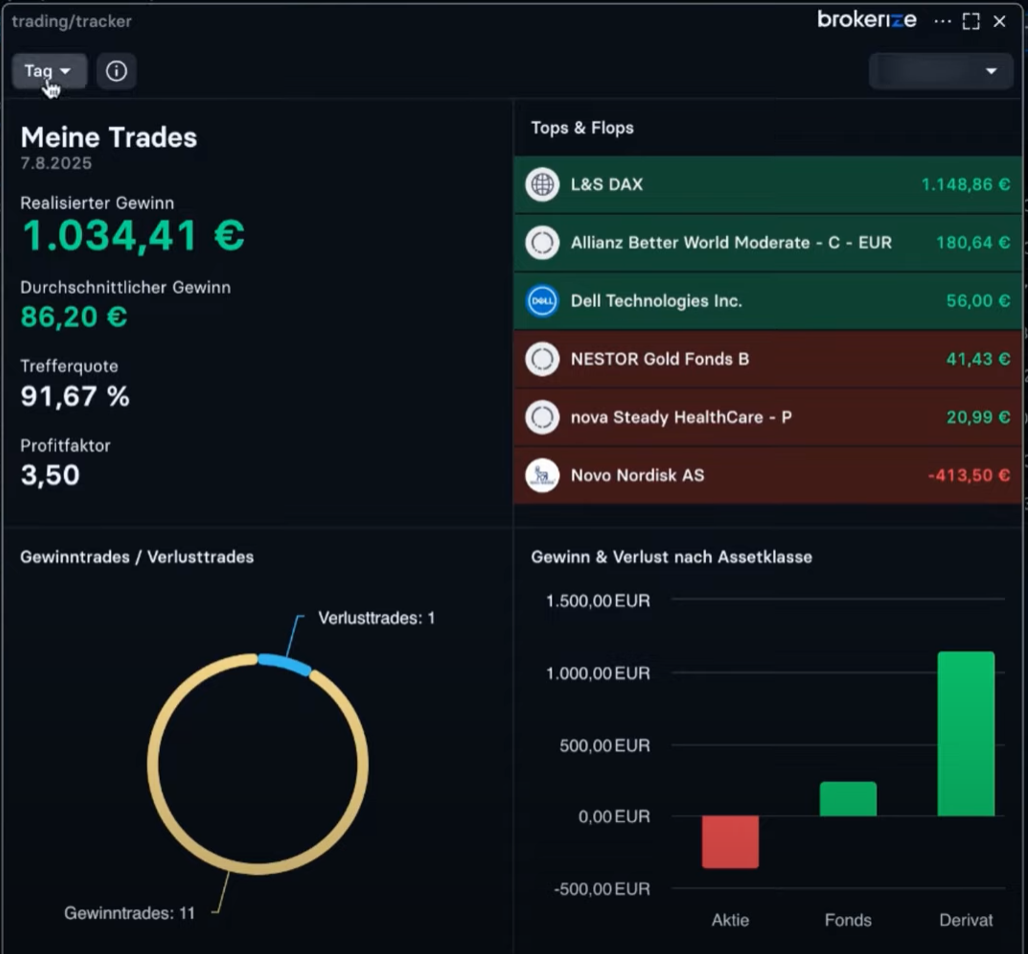Click the 41,43 € profit value
Screen dimensions: 1028x954
[x=978, y=359]
